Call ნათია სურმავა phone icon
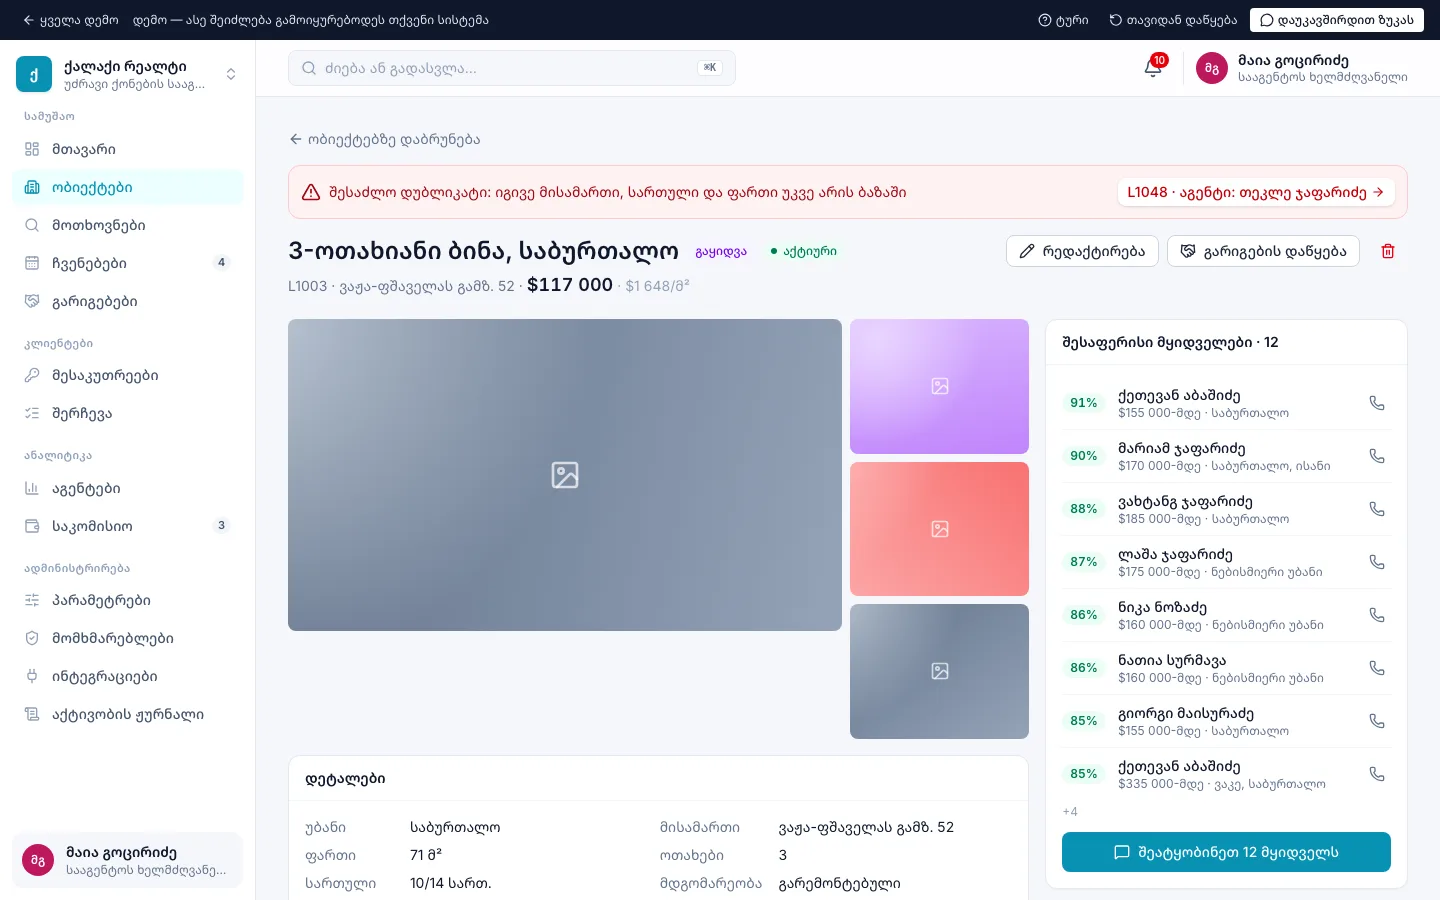The height and width of the screenshot is (900, 1440). click(x=1377, y=668)
